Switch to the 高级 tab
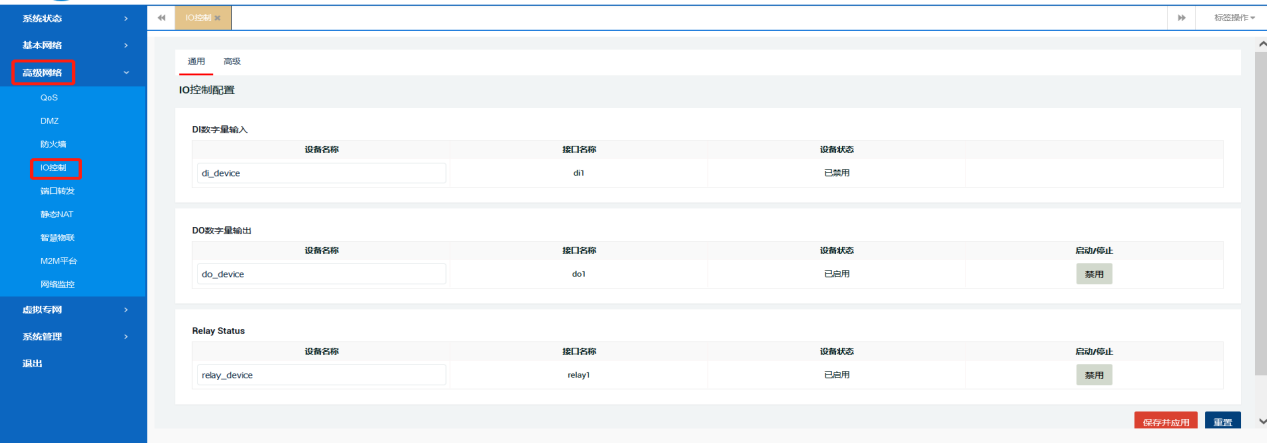 tap(232, 62)
